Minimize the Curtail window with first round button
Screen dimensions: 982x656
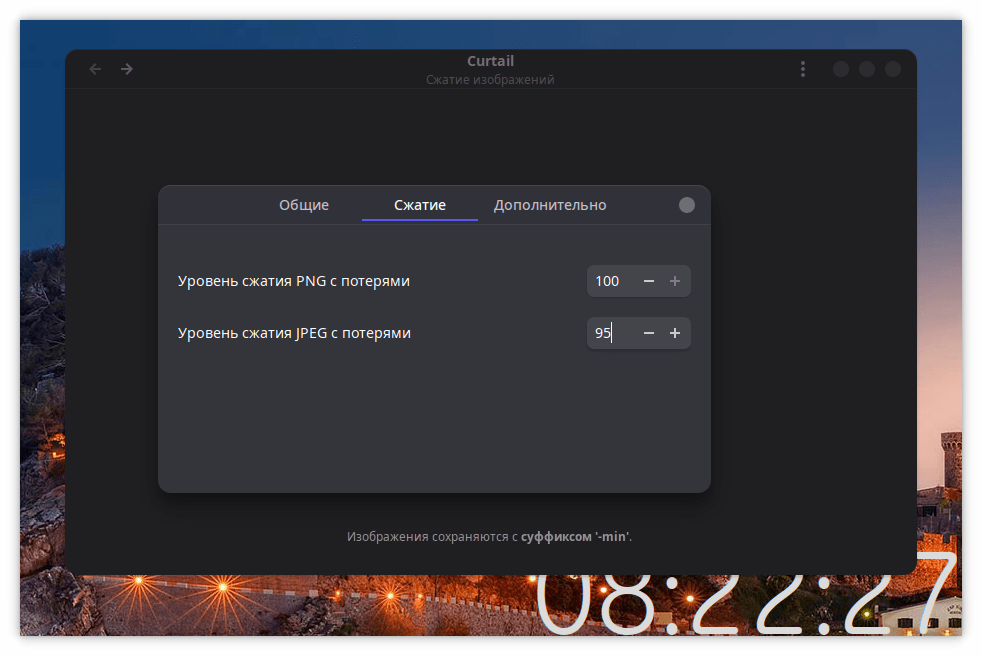tap(841, 69)
